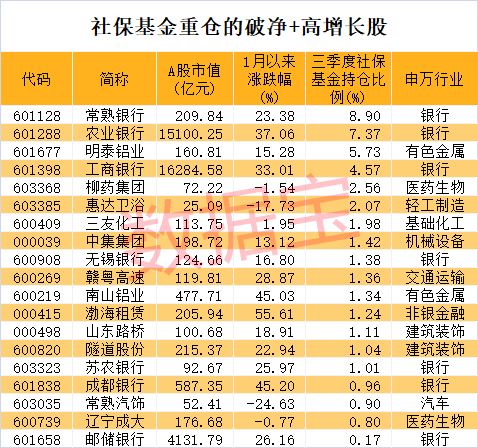Select the name 无锡银行
The height and width of the screenshot is (448, 478).
pyautogui.click(x=115, y=259)
